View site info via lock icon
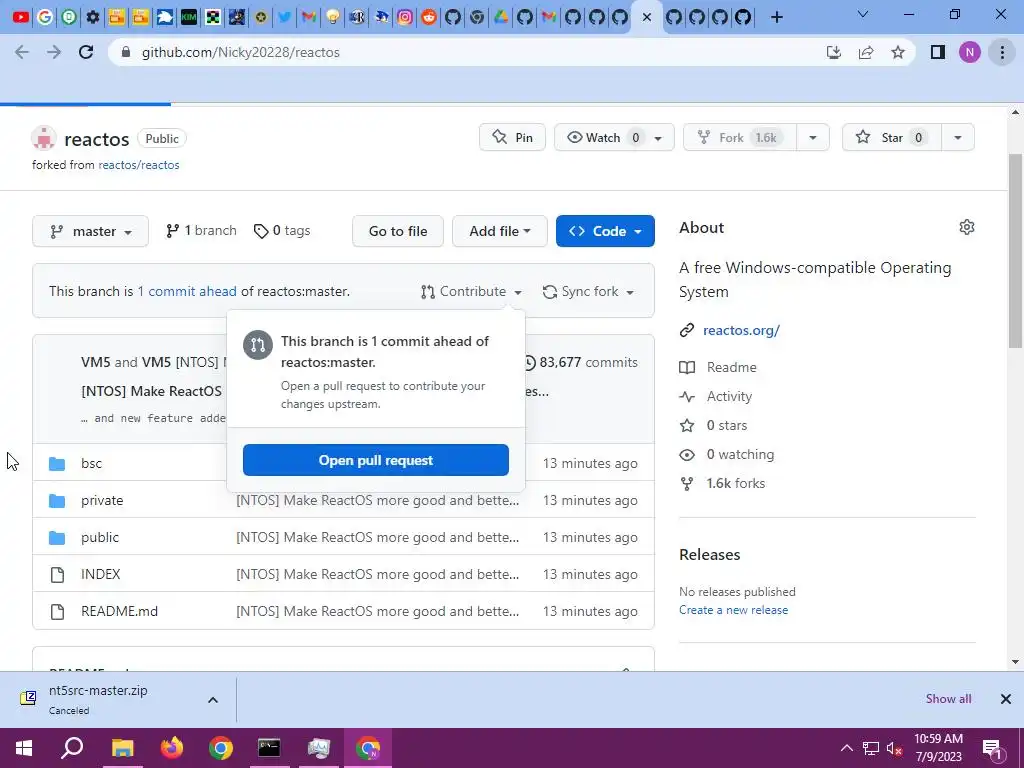1024x768 pixels. point(126,52)
